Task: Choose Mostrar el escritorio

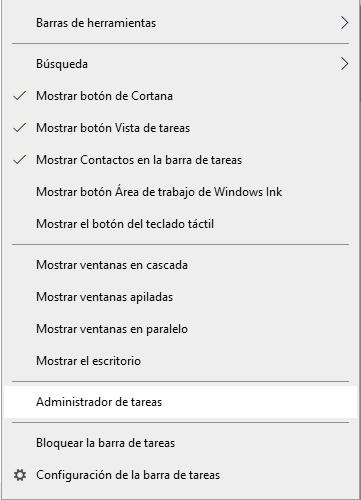Action: (x=180, y=361)
